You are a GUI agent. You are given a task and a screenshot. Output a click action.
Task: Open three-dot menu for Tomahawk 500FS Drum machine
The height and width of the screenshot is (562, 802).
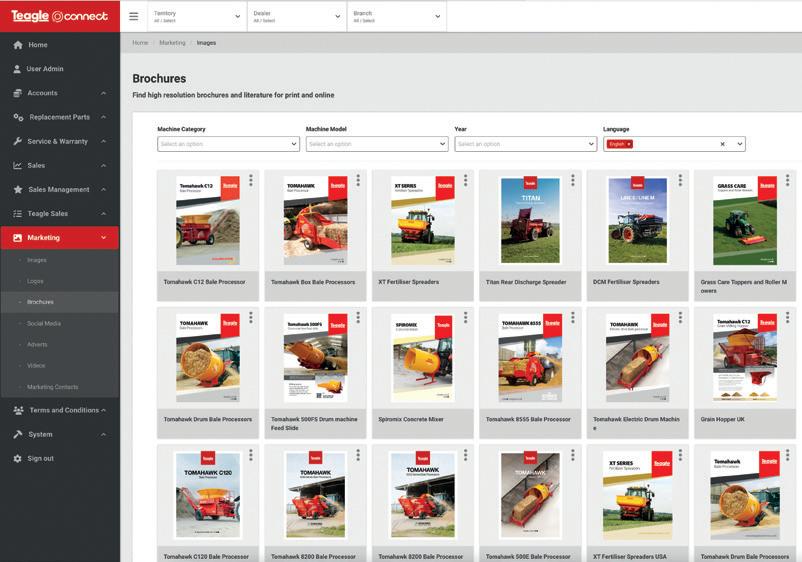tap(358, 318)
